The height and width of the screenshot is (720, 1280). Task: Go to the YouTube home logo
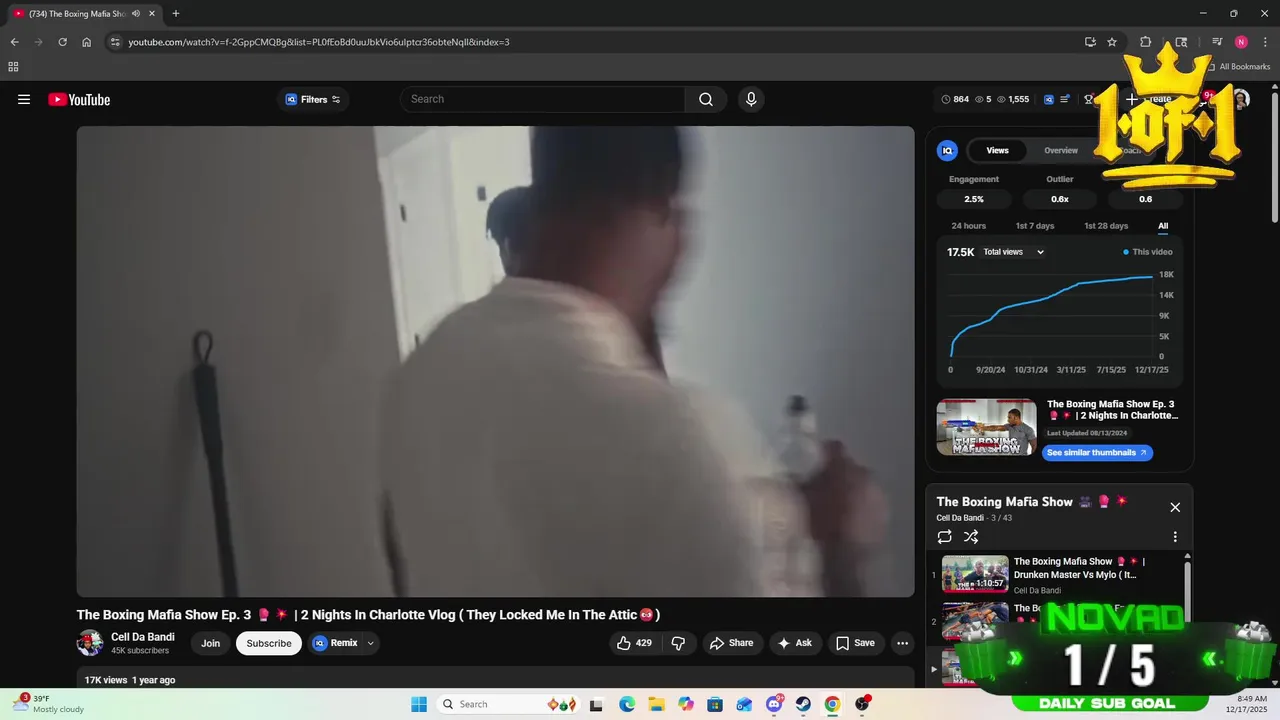pyautogui.click(x=79, y=99)
